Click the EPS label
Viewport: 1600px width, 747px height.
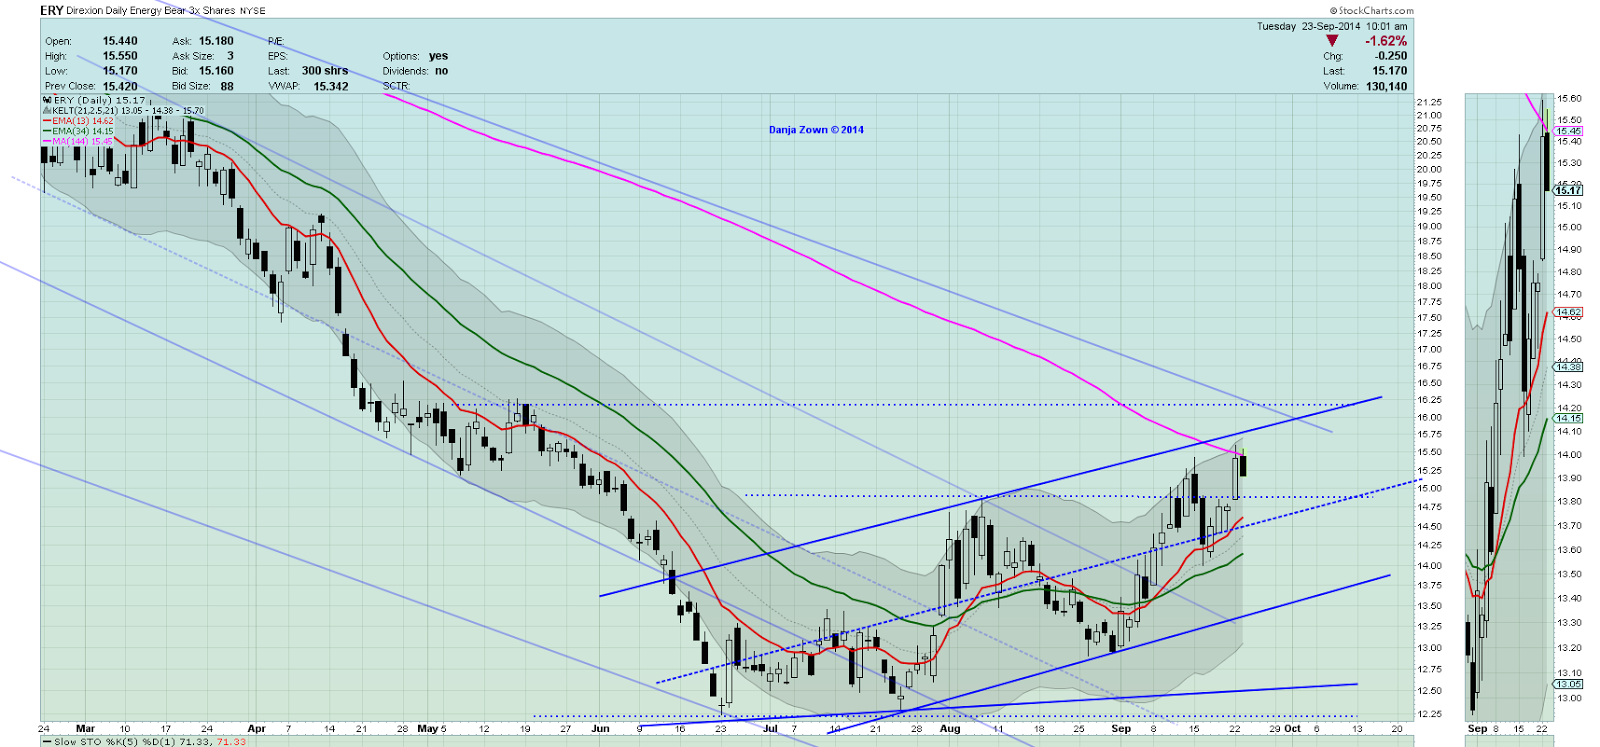point(278,56)
